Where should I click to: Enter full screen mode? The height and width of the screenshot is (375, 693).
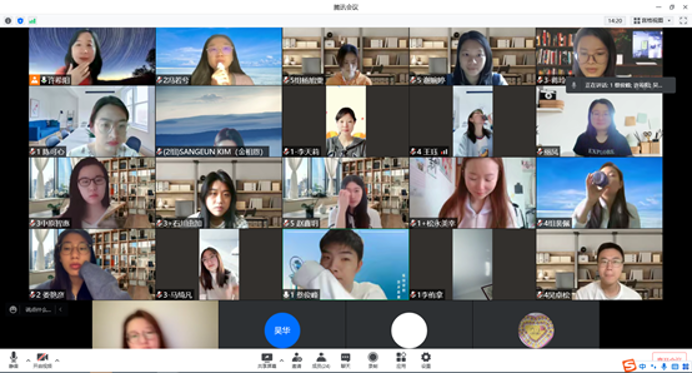(683, 21)
